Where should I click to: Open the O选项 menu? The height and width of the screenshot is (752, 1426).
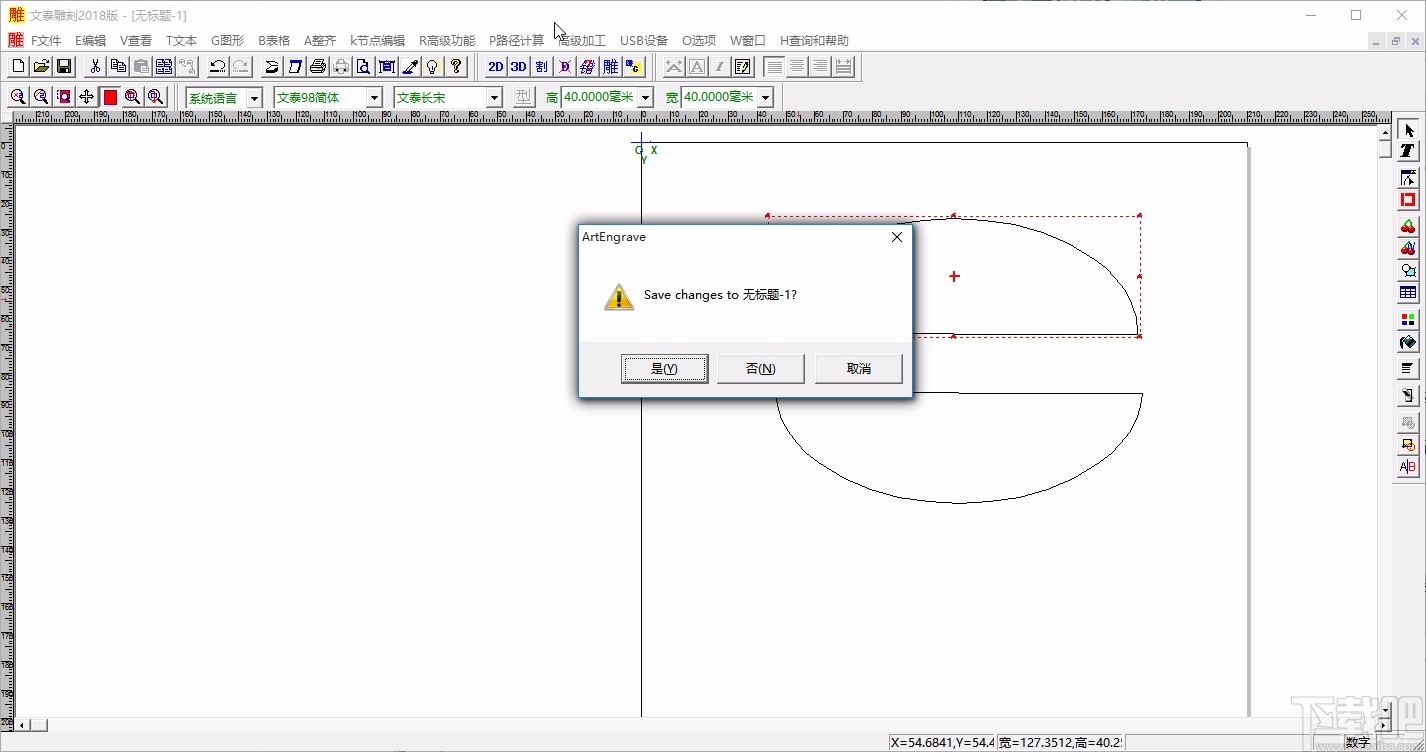click(699, 41)
